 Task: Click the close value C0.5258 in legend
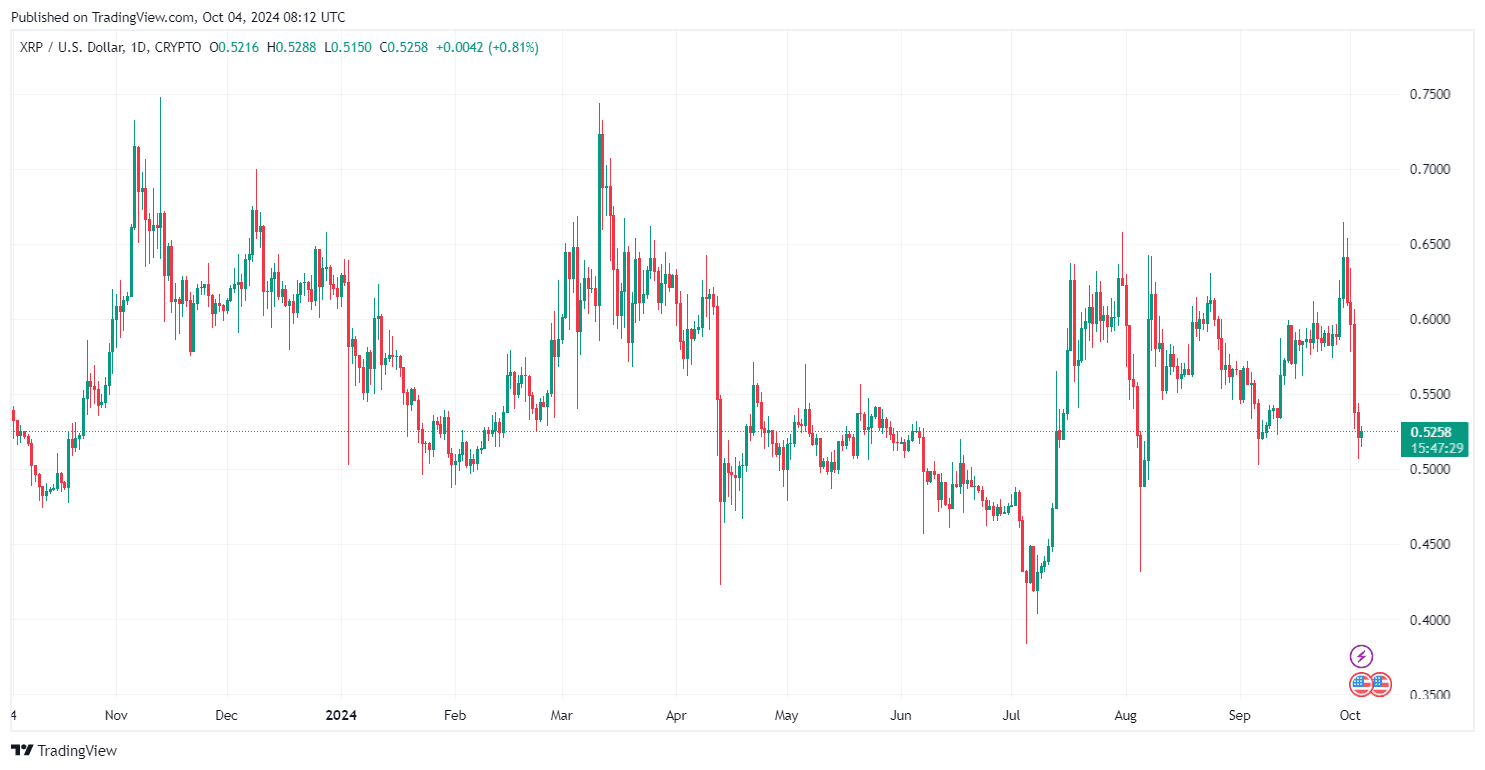(402, 47)
